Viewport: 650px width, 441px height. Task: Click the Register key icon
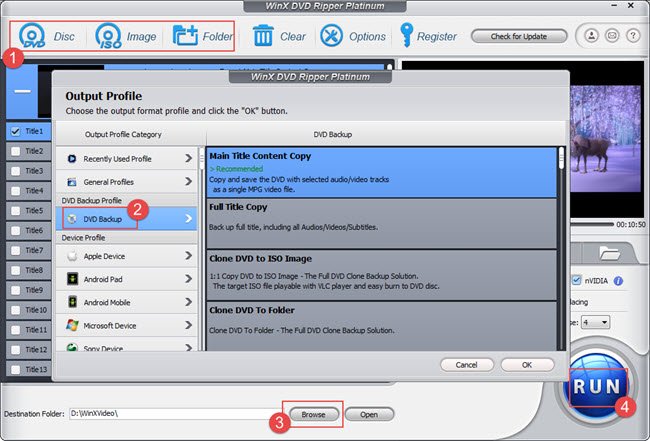[406, 35]
